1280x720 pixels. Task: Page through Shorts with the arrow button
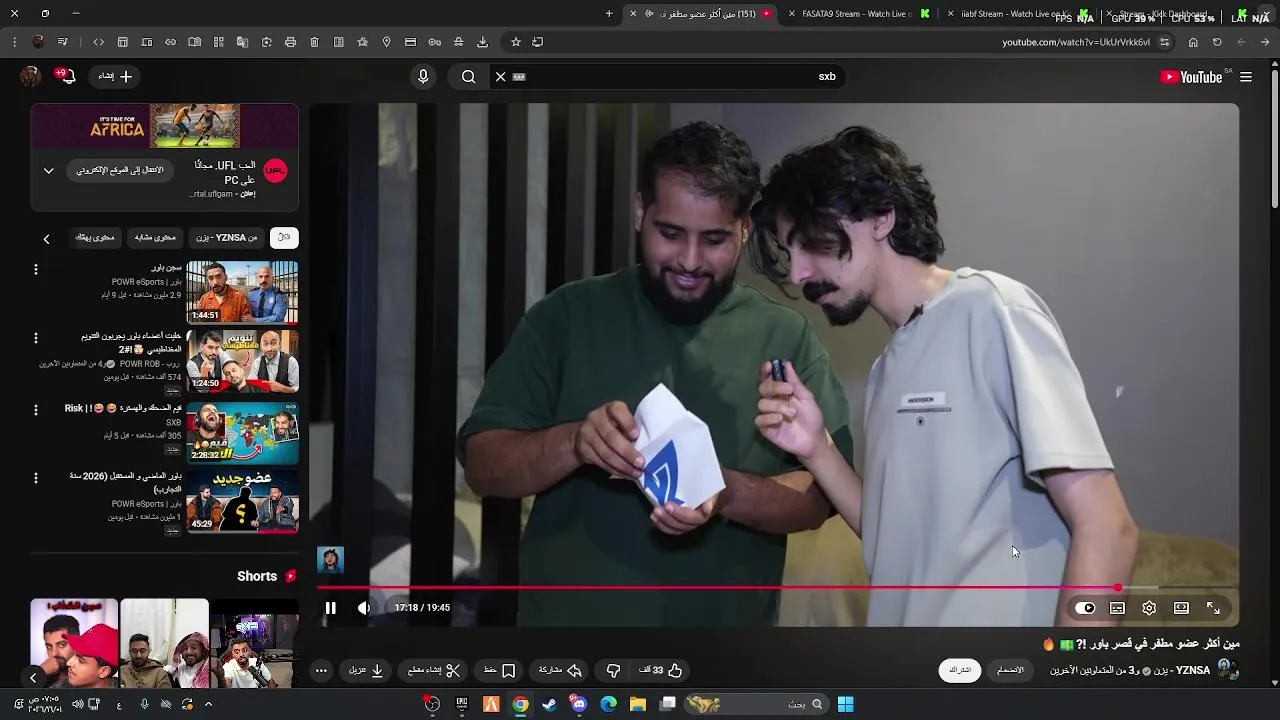(x=33, y=677)
